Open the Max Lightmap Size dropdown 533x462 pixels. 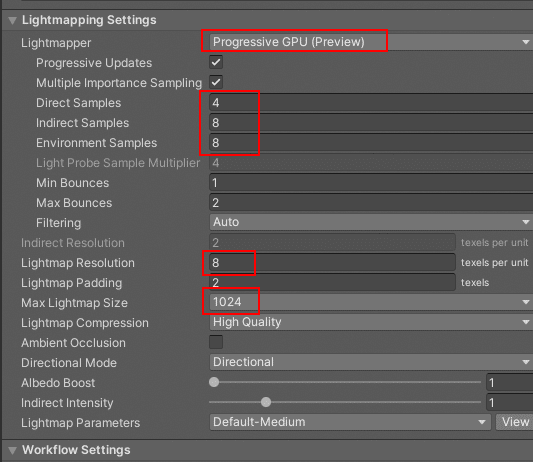pos(371,302)
